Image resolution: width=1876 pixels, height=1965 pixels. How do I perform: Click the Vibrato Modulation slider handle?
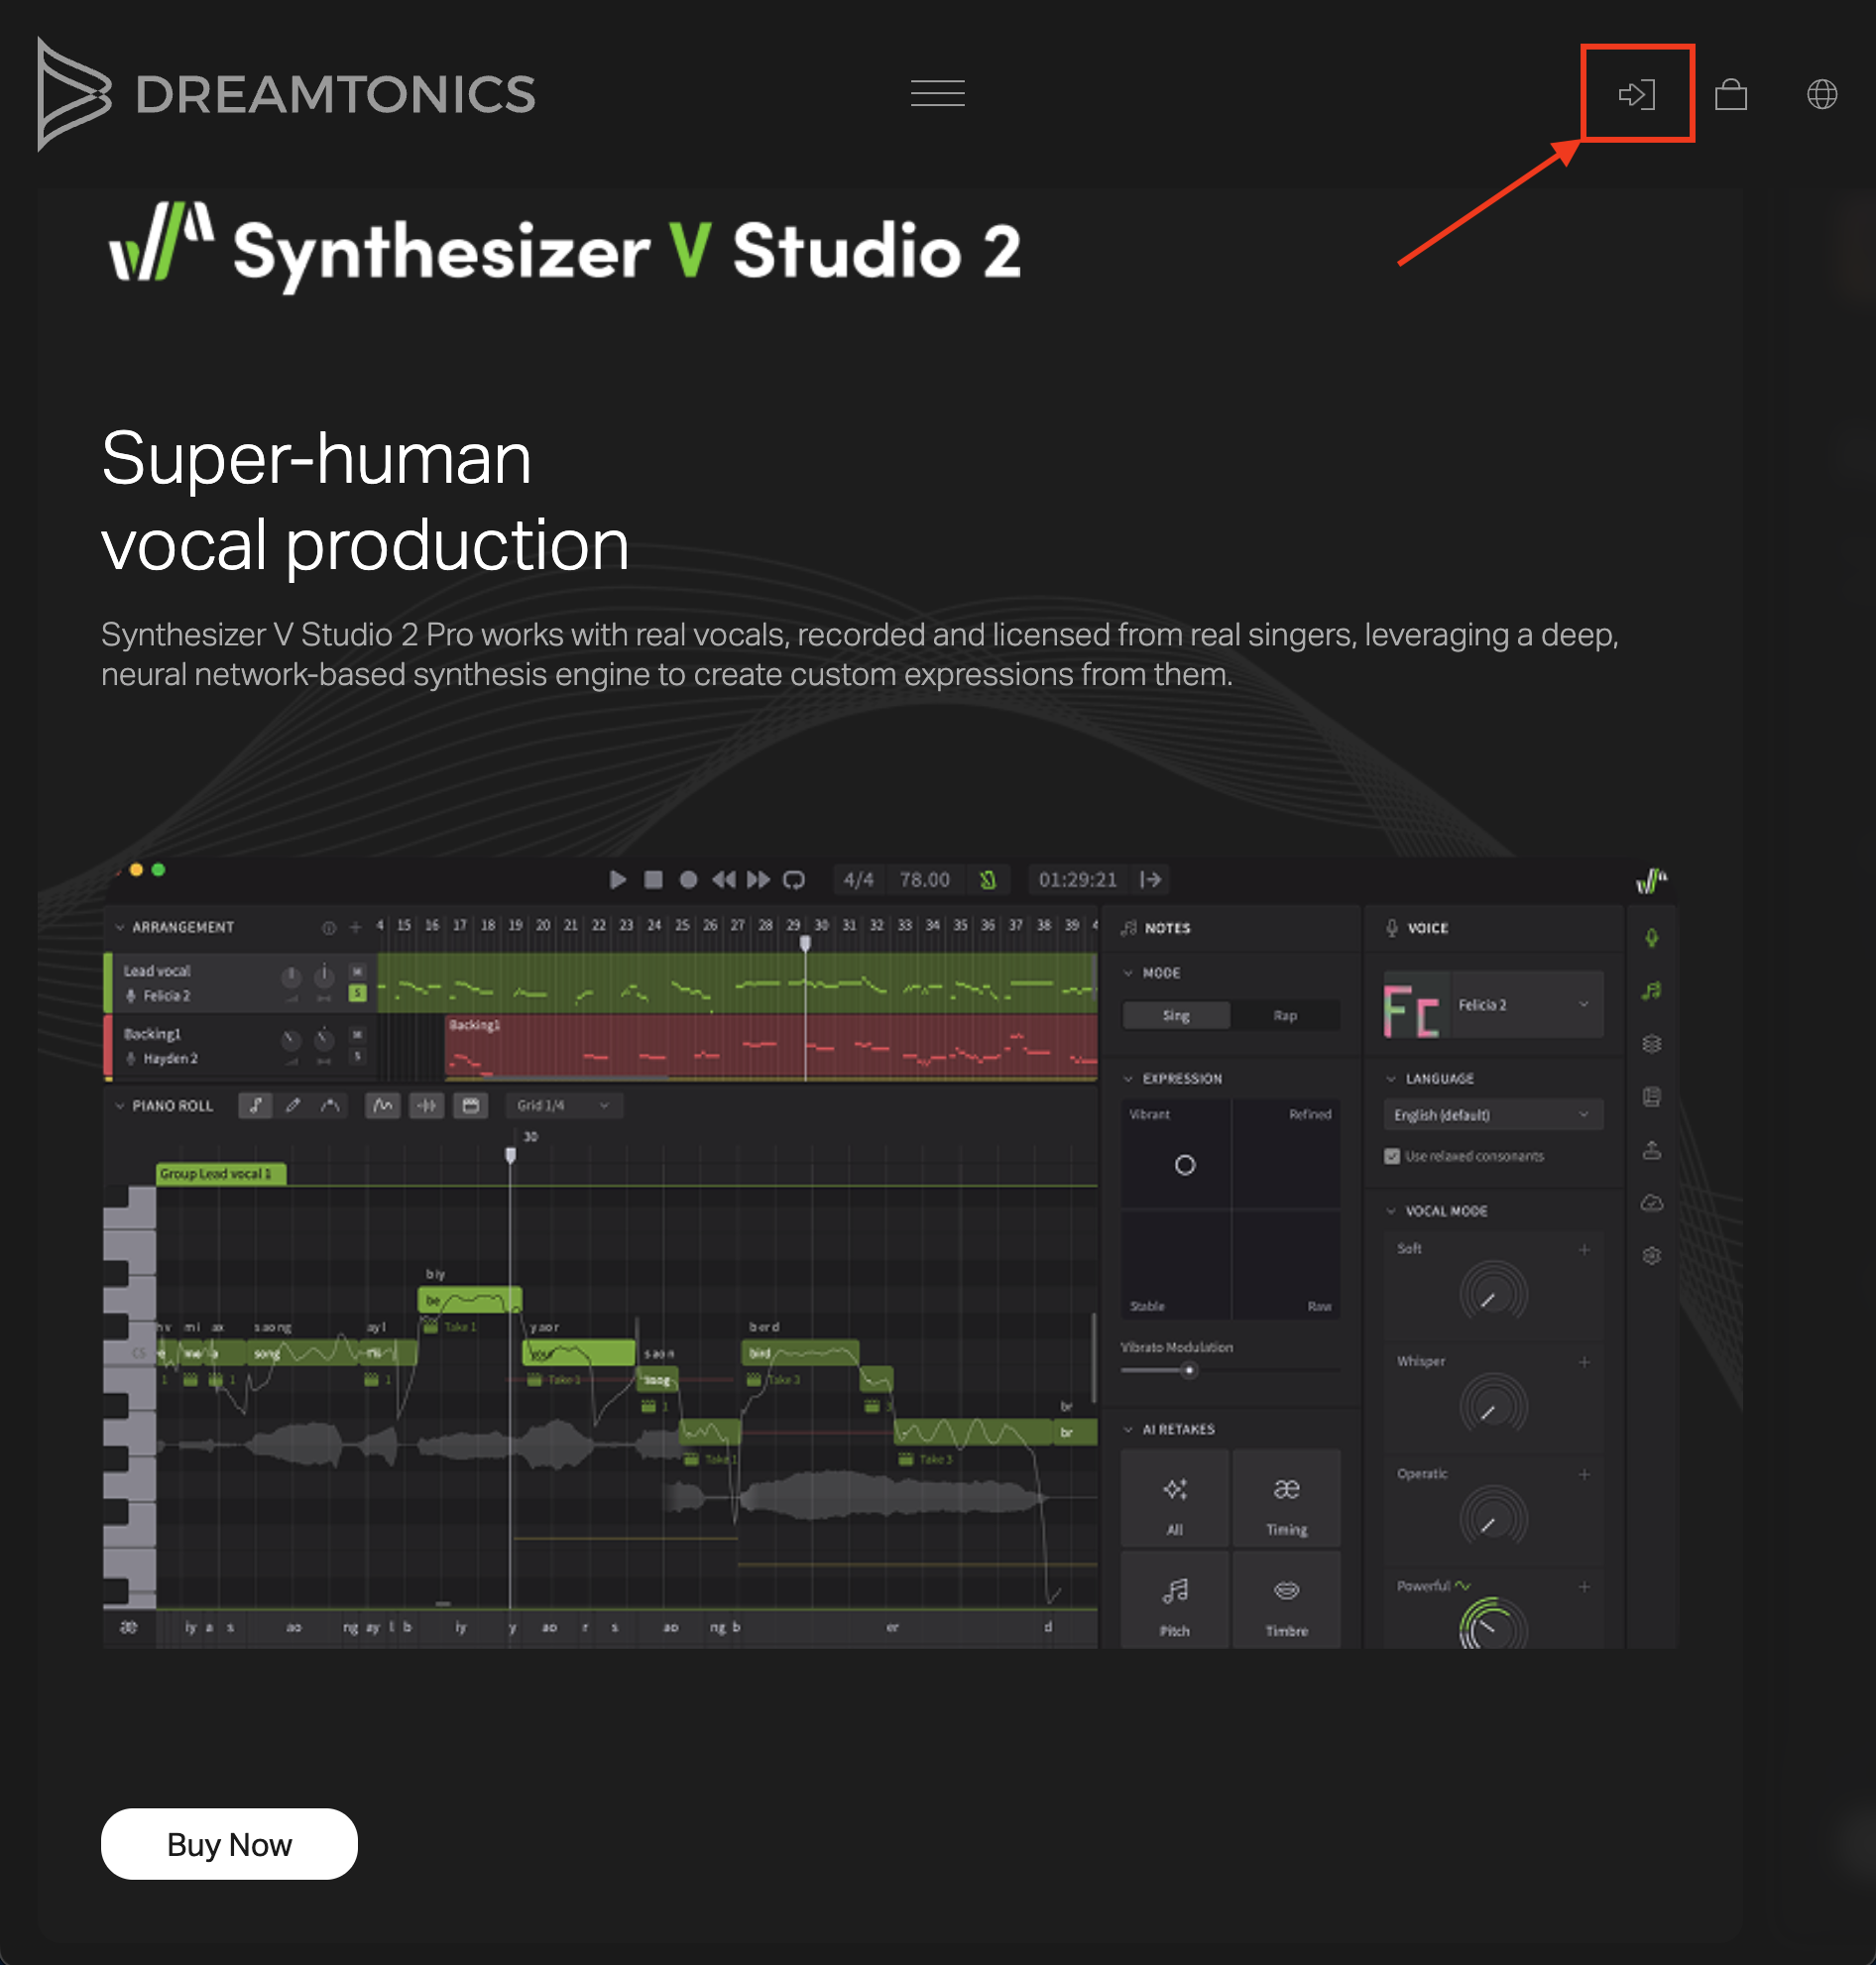click(1188, 1370)
